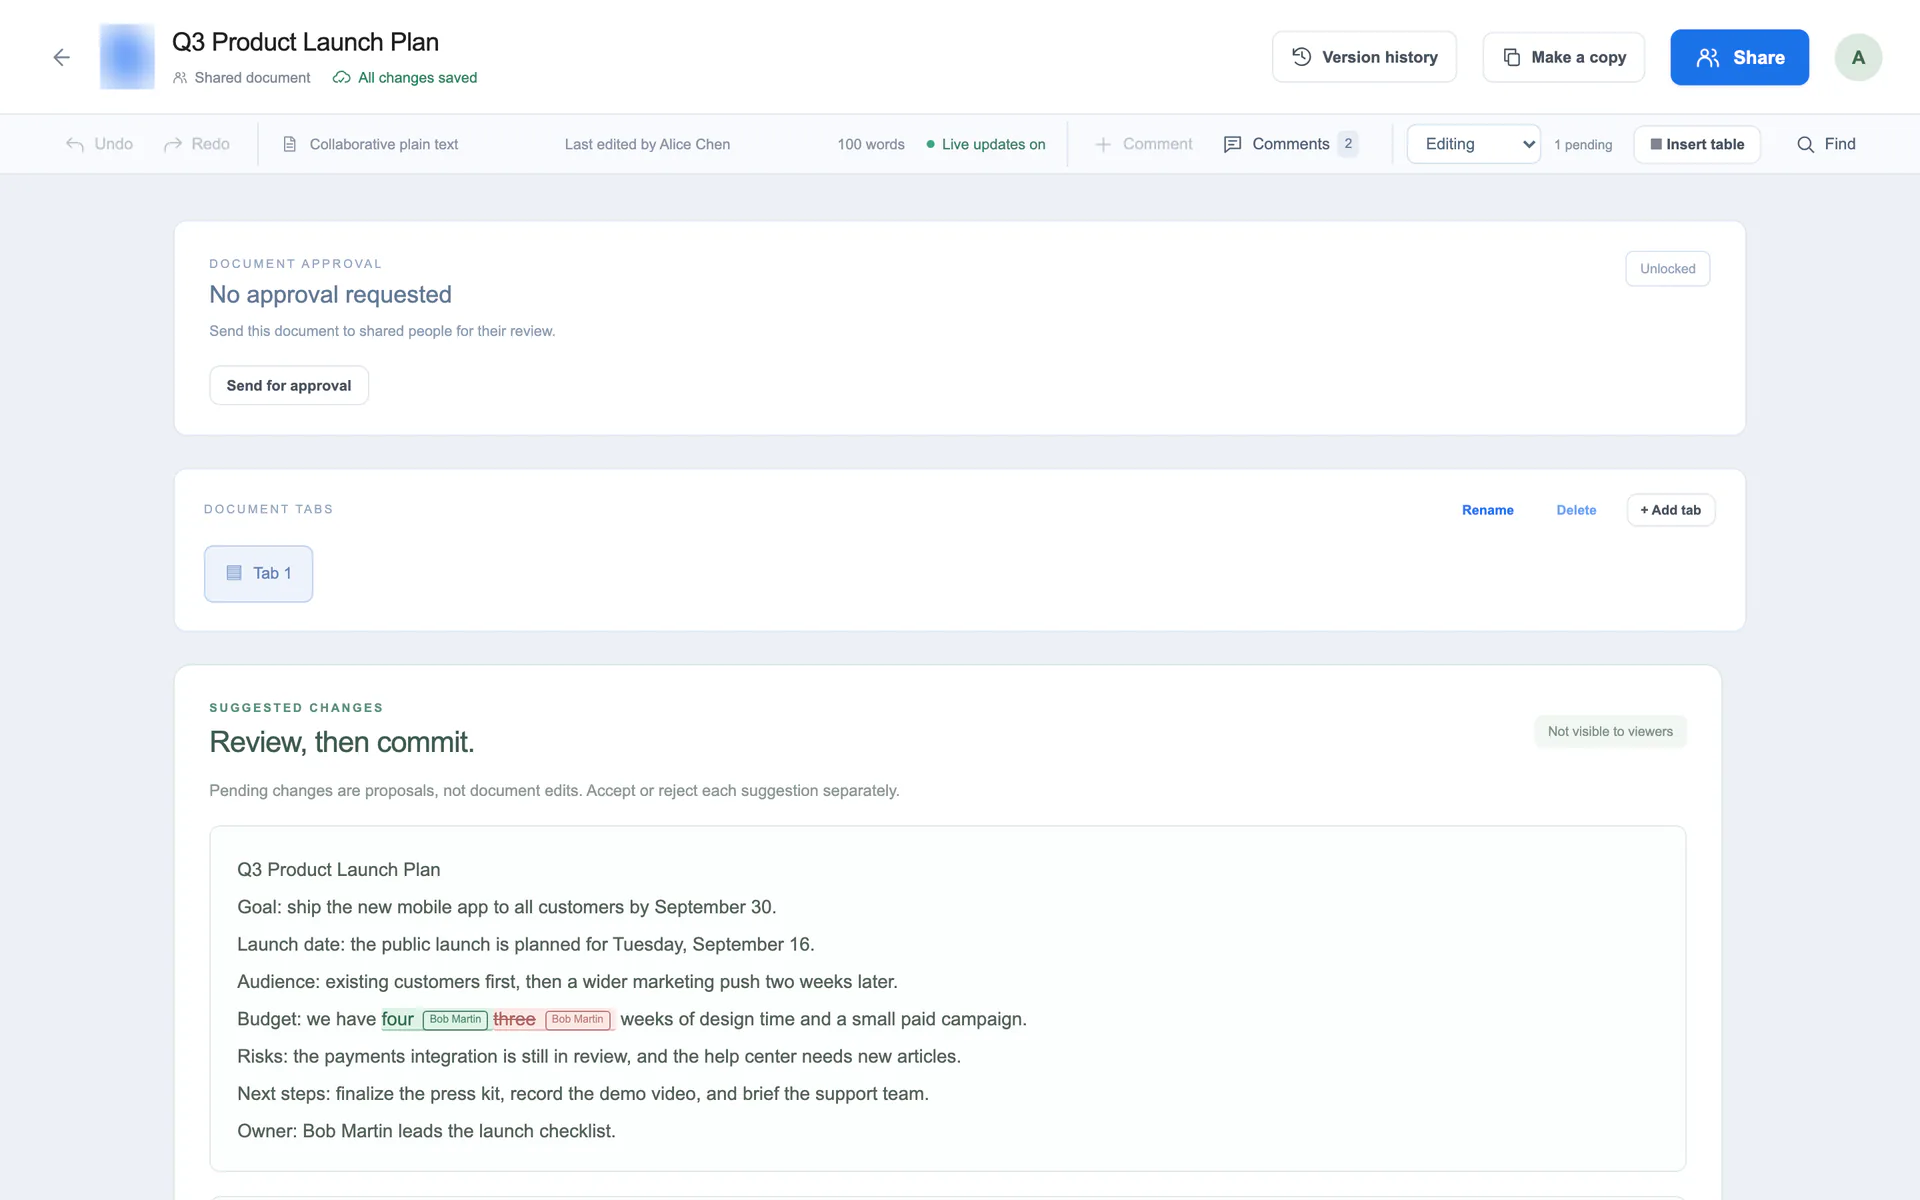Viewport: 1920px width, 1200px height.
Task: Click the 'Risks:' line in the document
Action: [599, 1056]
